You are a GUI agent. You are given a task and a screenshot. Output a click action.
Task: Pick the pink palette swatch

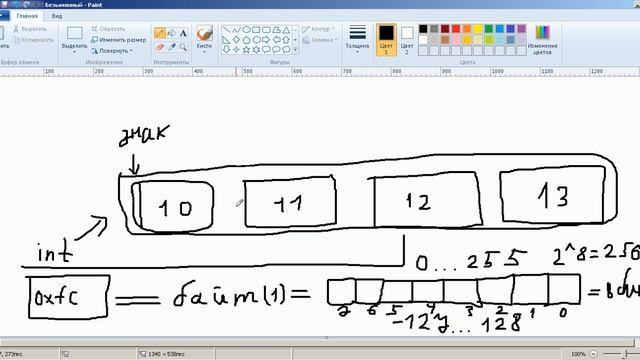(456, 40)
